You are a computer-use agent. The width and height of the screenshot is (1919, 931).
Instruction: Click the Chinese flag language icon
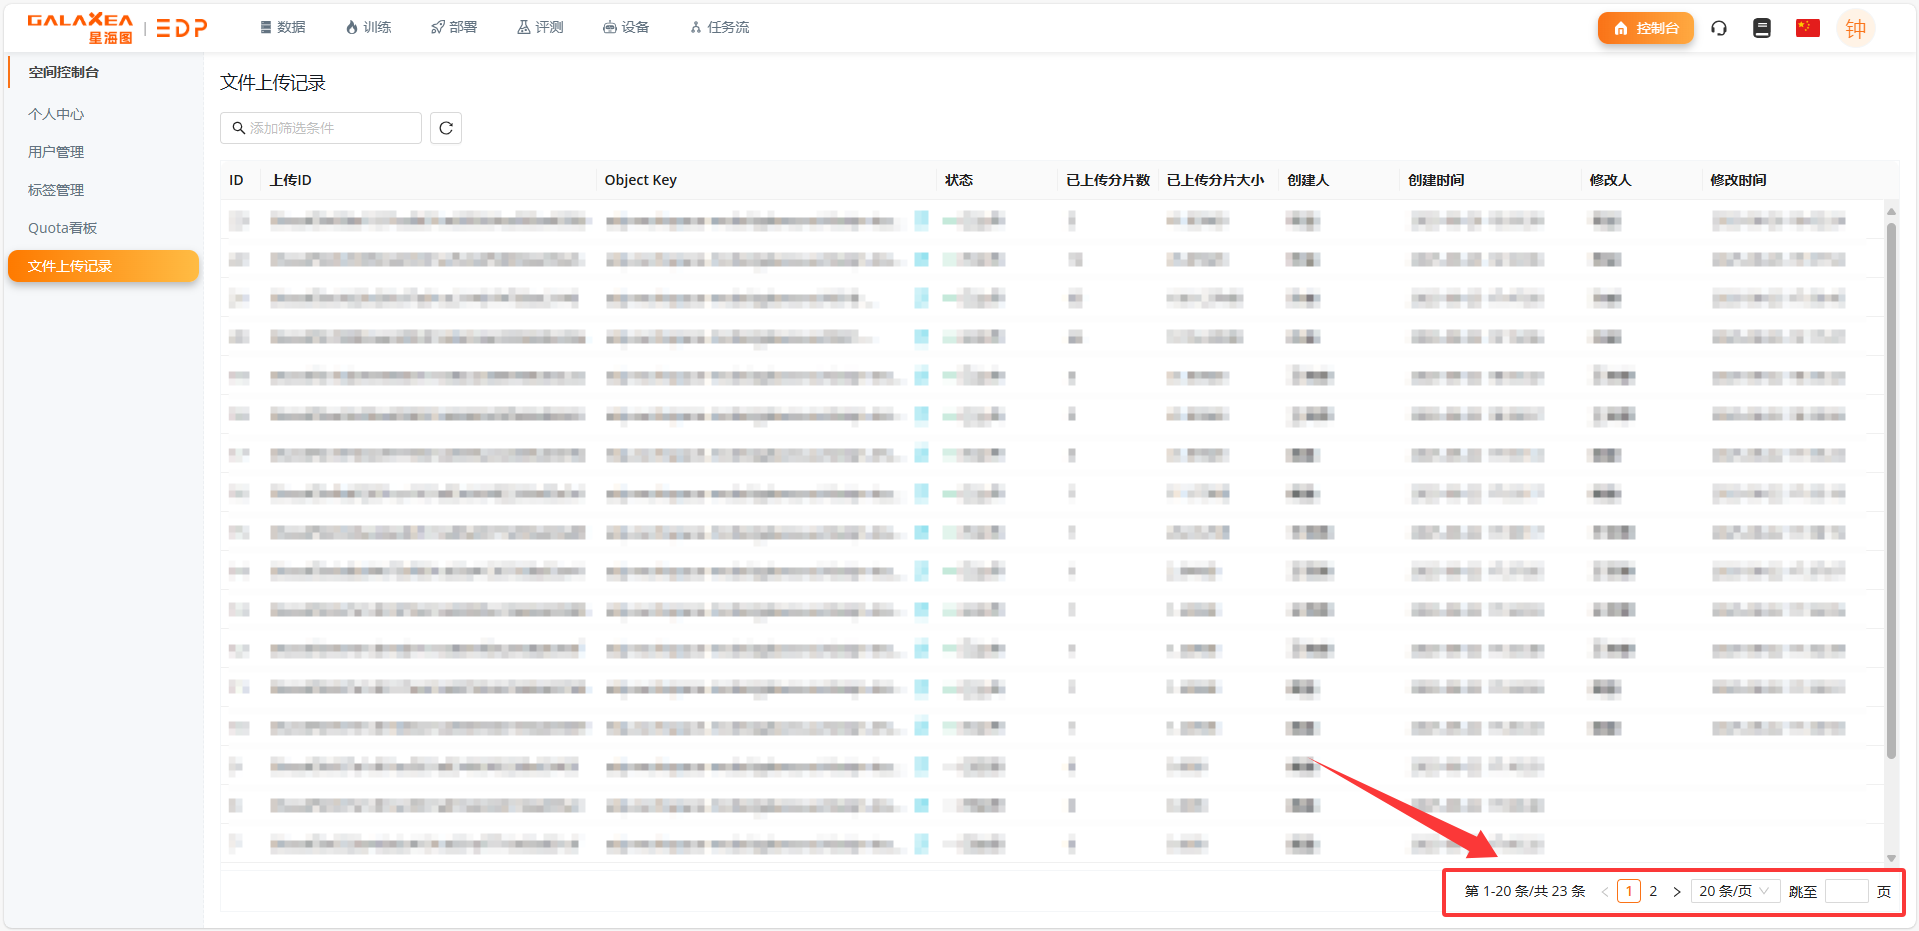[x=1807, y=28]
